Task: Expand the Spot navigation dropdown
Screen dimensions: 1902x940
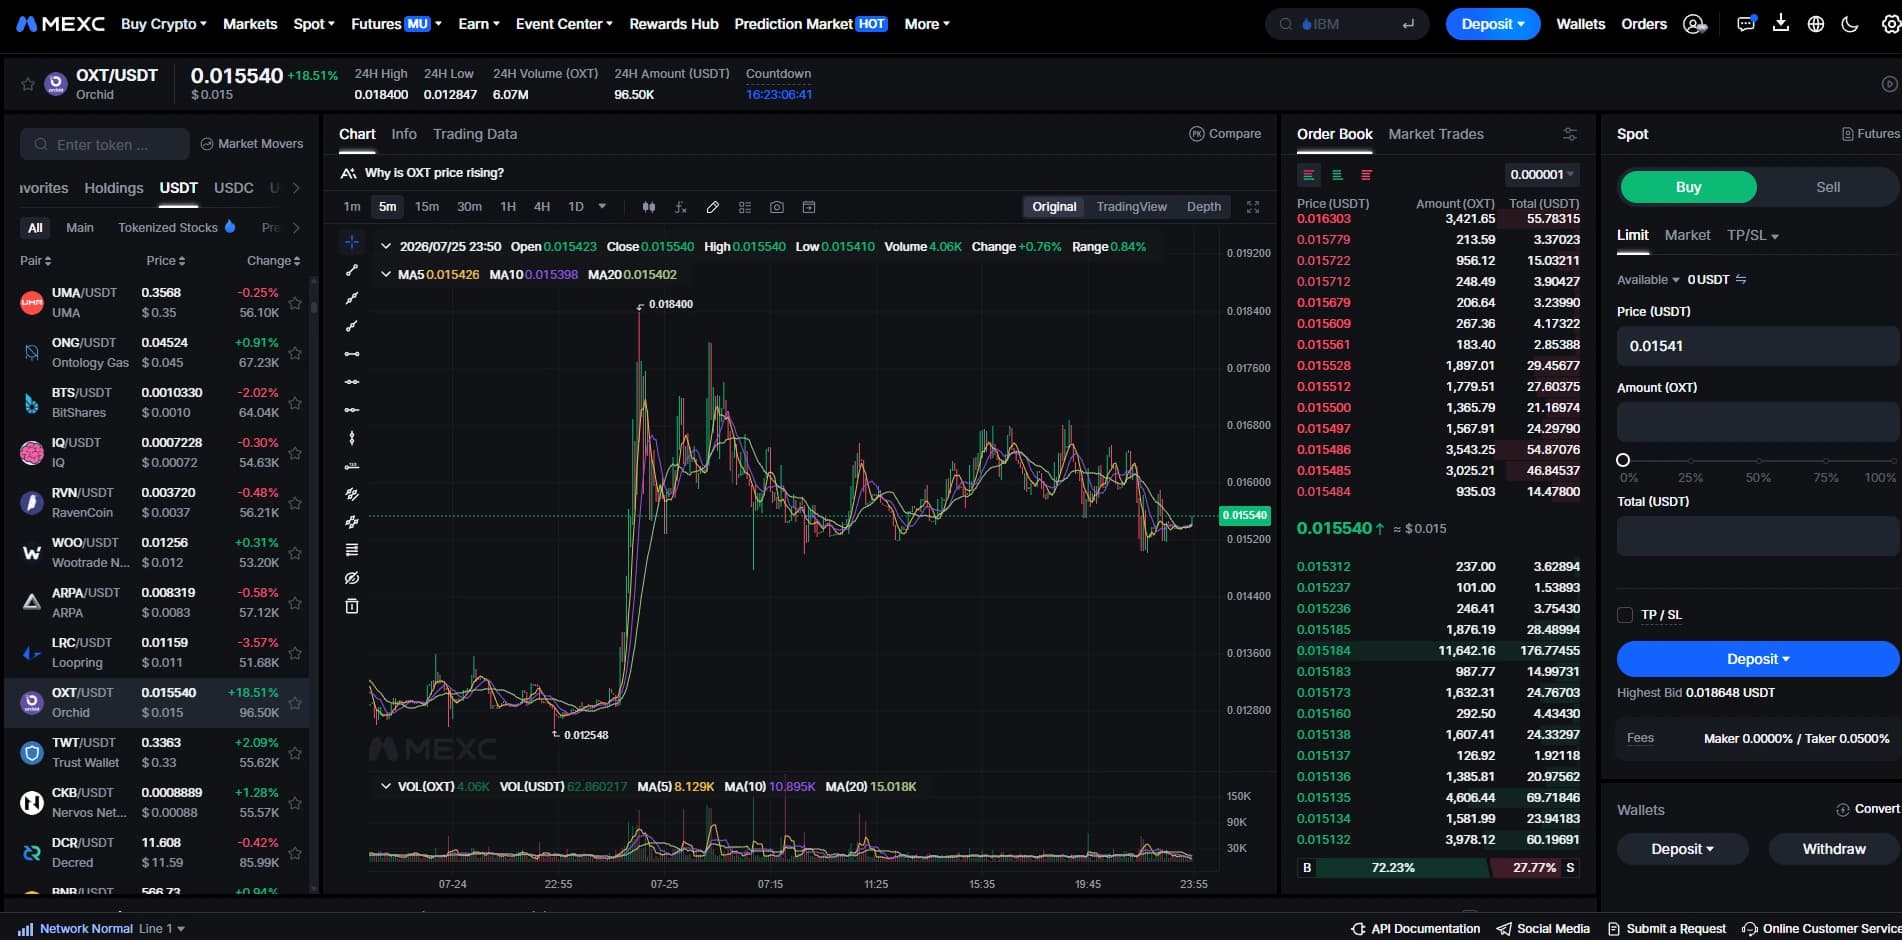Action: coord(314,24)
